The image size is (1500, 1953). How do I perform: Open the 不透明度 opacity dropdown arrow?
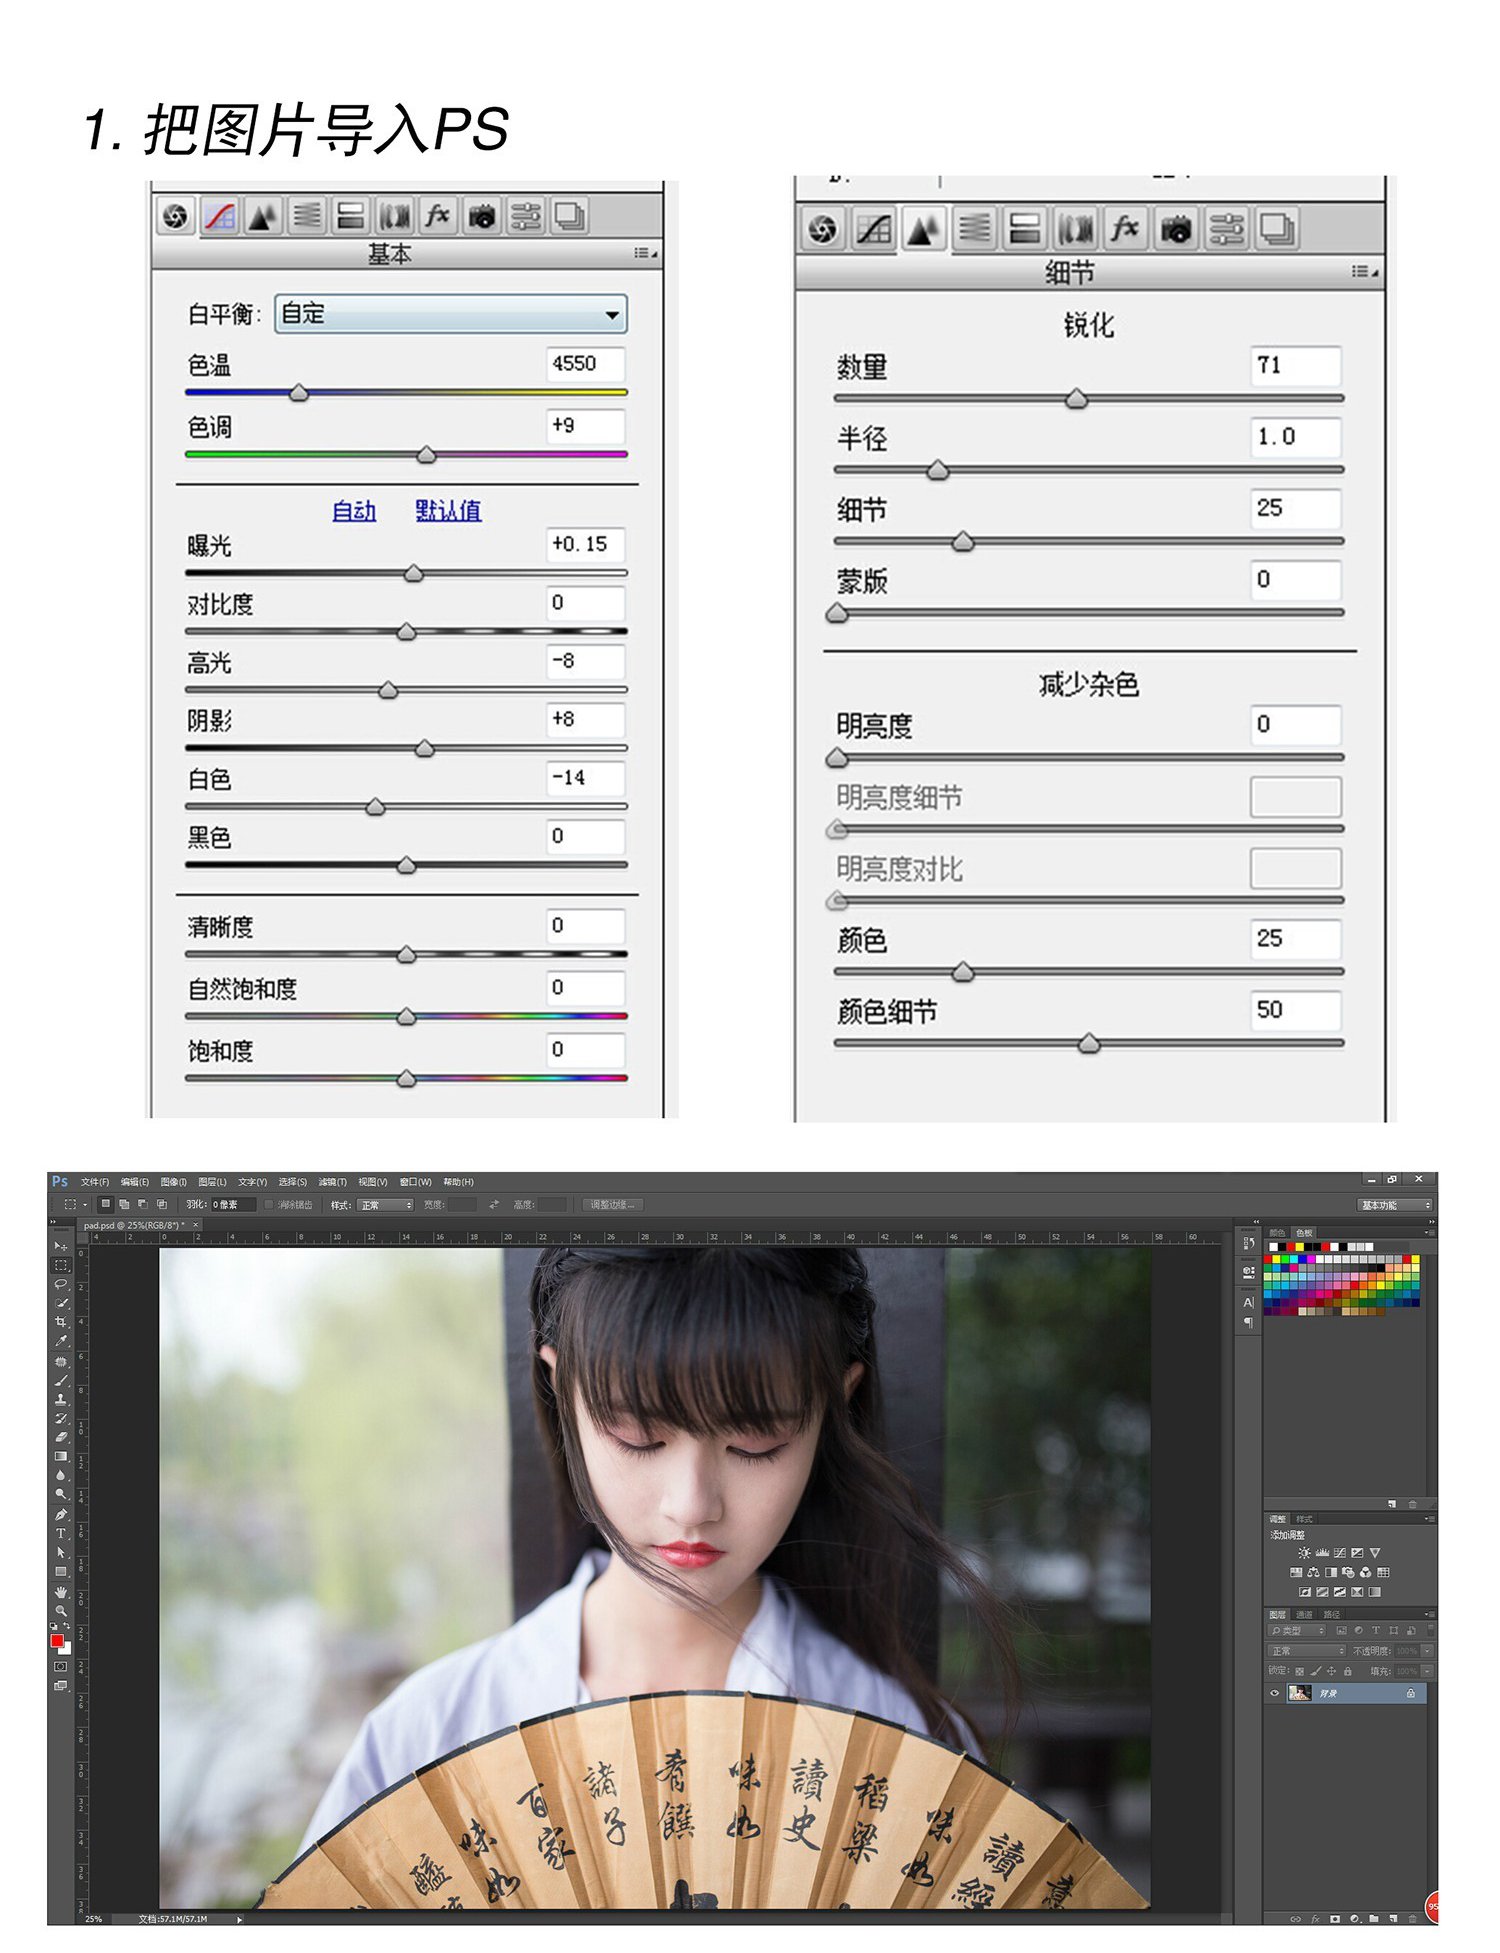(x=1427, y=1651)
